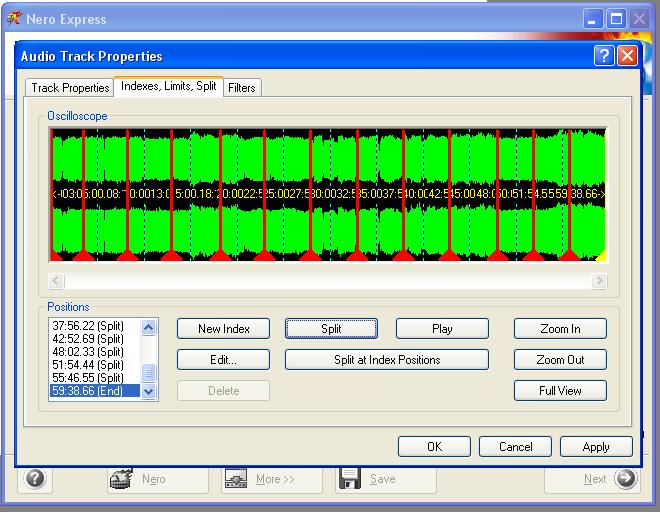This screenshot has width=660, height=512.
Task: Click the last red split marker near 55:46
Action: pyautogui.click(x=569, y=255)
